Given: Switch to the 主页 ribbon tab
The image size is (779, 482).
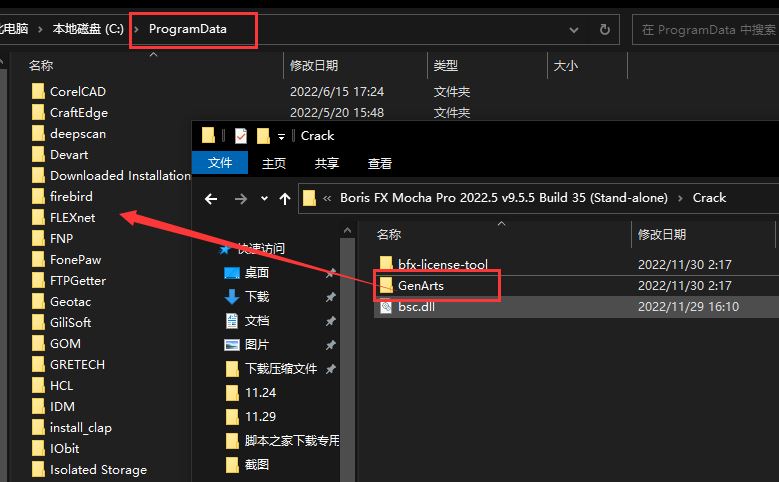Looking at the screenshot, I should (x=274, y=163).
